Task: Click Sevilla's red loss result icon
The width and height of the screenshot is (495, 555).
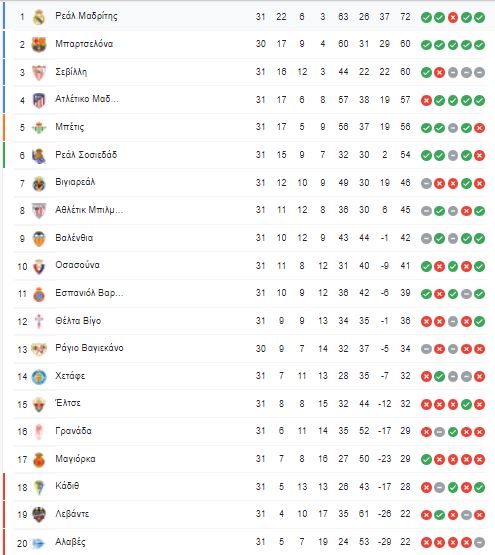Action: pos(439,73)
